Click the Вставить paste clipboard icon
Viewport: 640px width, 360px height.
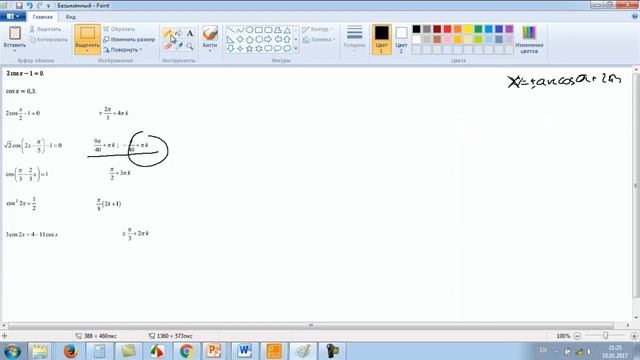click(15, 33)
